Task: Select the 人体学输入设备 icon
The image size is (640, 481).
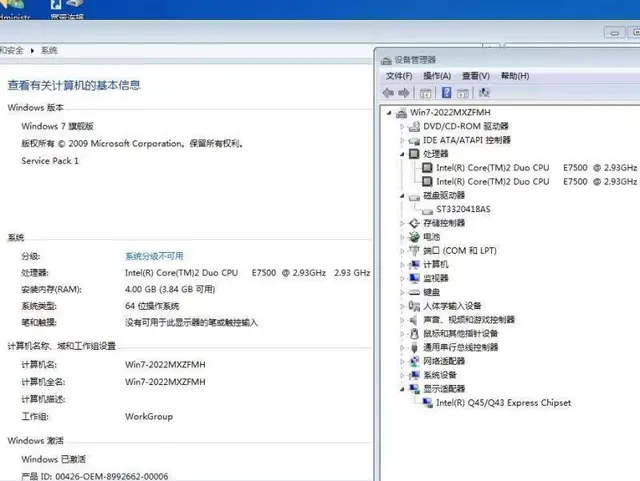Action: [414, 306]
